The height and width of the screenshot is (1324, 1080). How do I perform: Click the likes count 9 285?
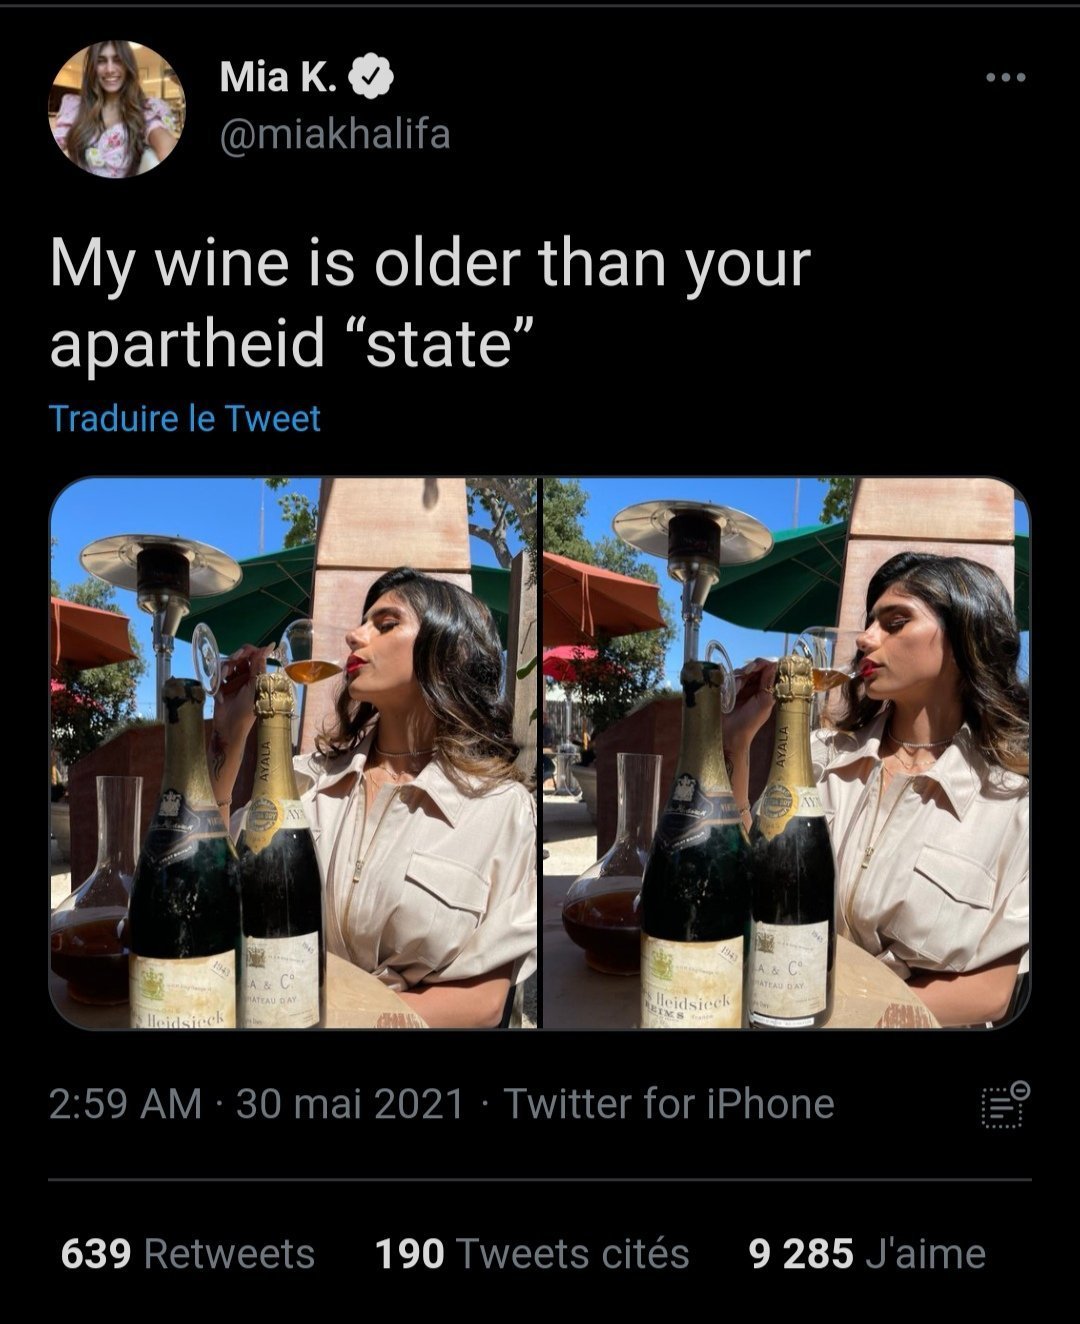(801, 1253)
